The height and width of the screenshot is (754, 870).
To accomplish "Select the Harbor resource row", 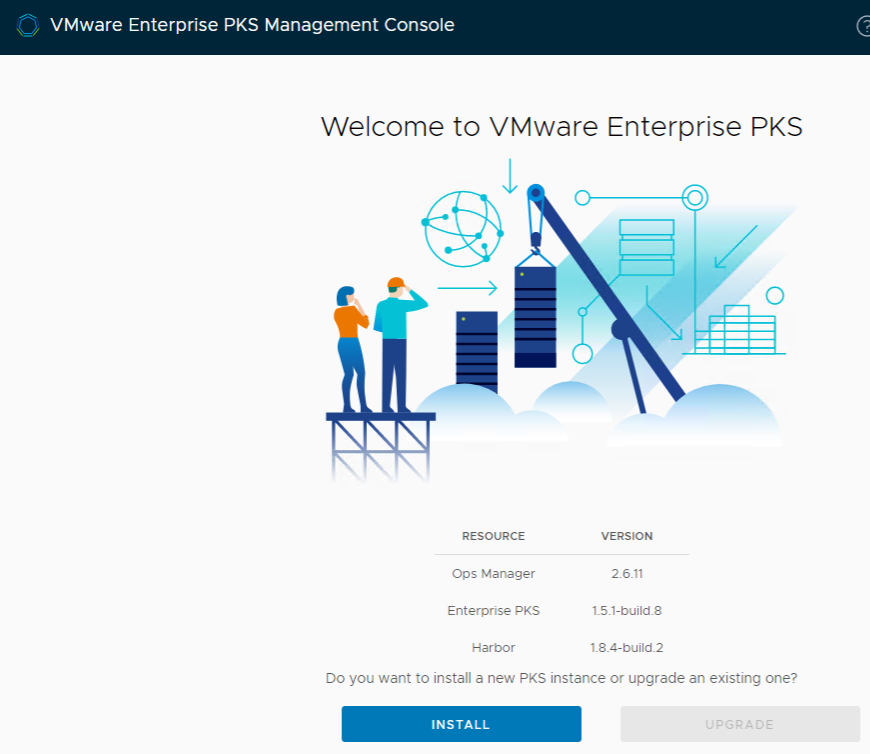I will pyautogui.click(x=493, y=647).
